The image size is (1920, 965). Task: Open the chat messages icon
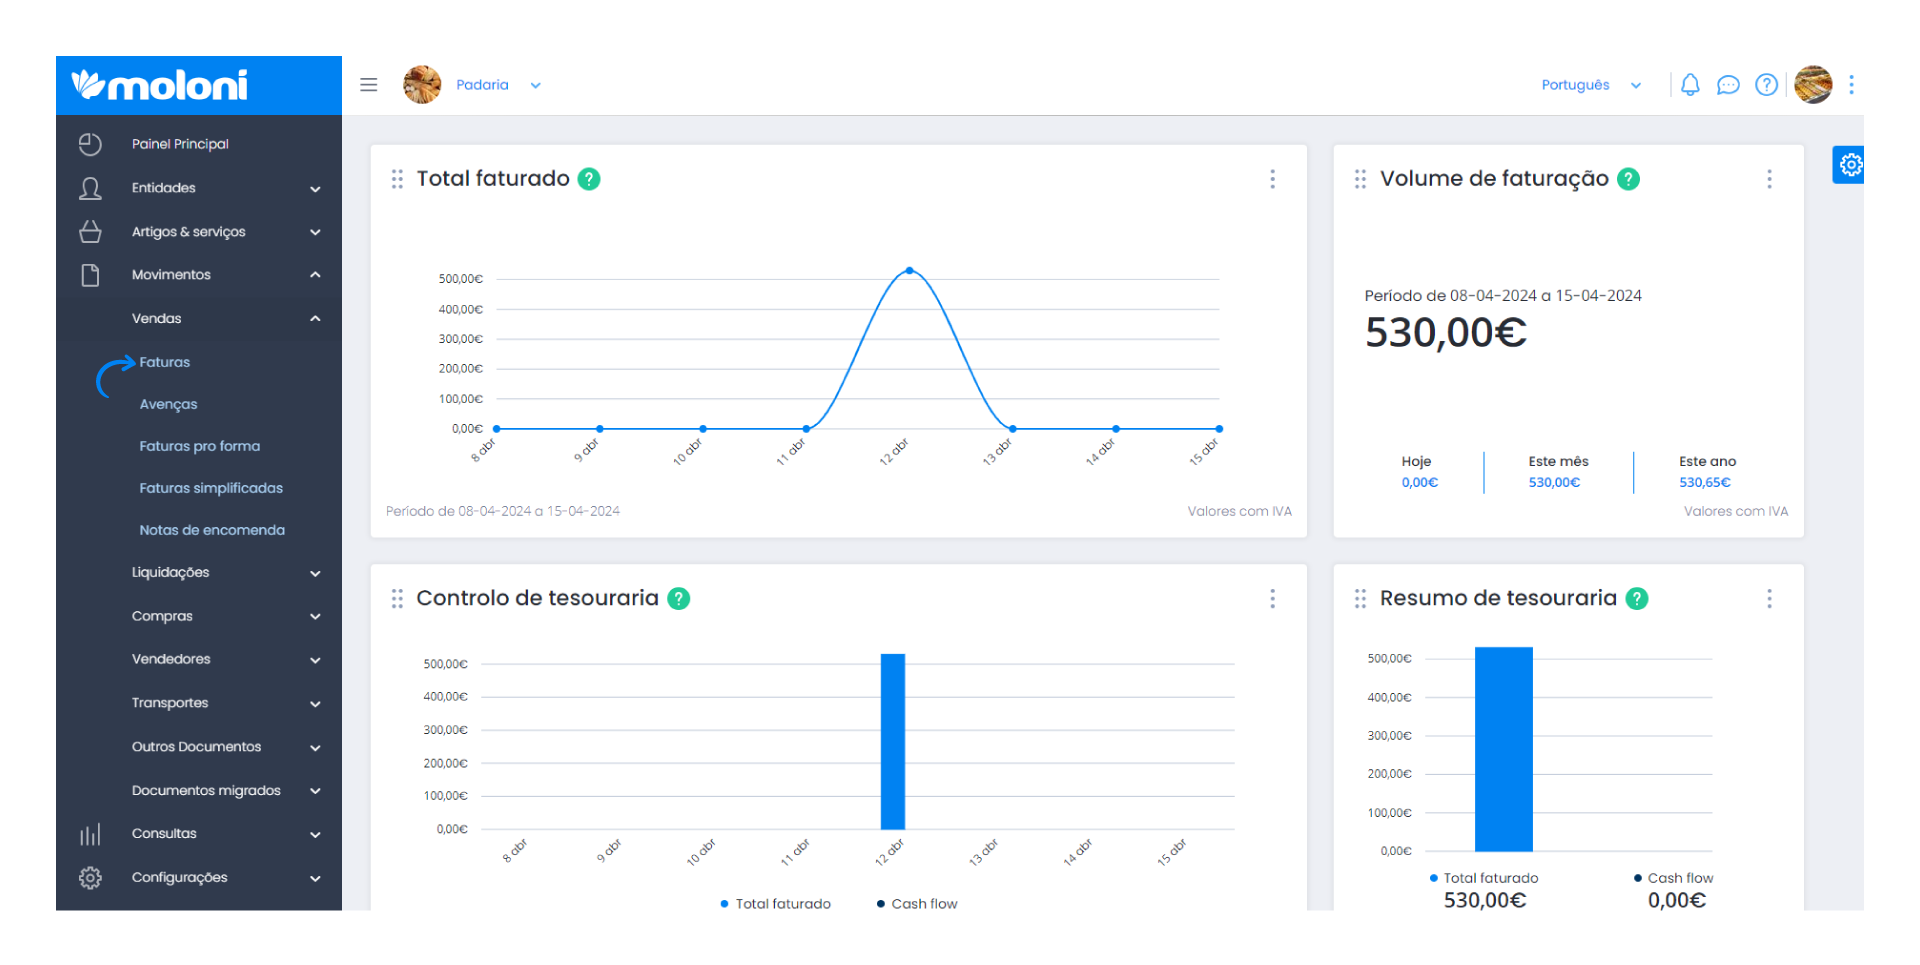[x=1728, y=85]
